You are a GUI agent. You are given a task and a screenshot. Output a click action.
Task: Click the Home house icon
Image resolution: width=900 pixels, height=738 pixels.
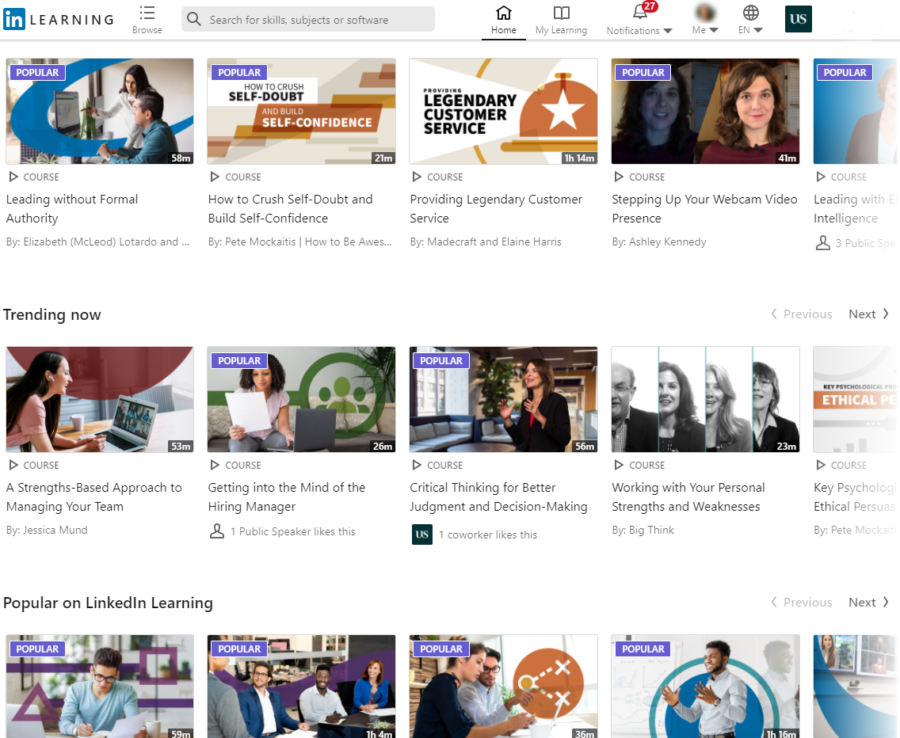point(504,14)
